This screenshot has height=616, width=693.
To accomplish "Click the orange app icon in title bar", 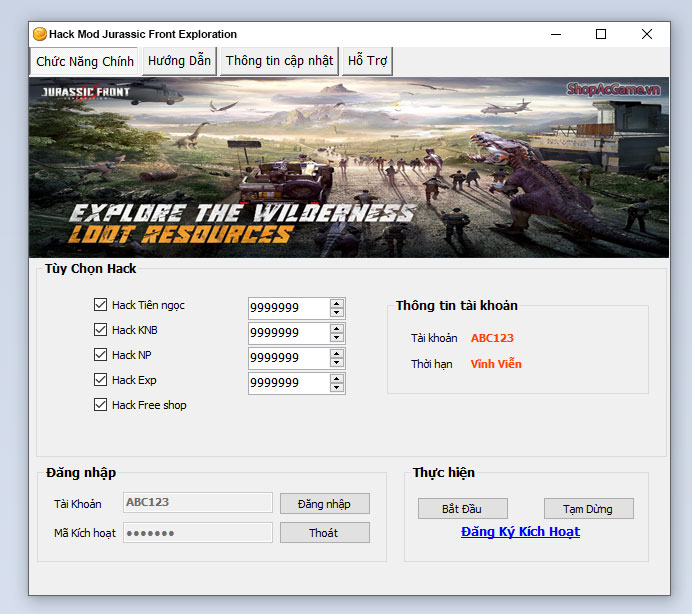I will click(40, 34).
